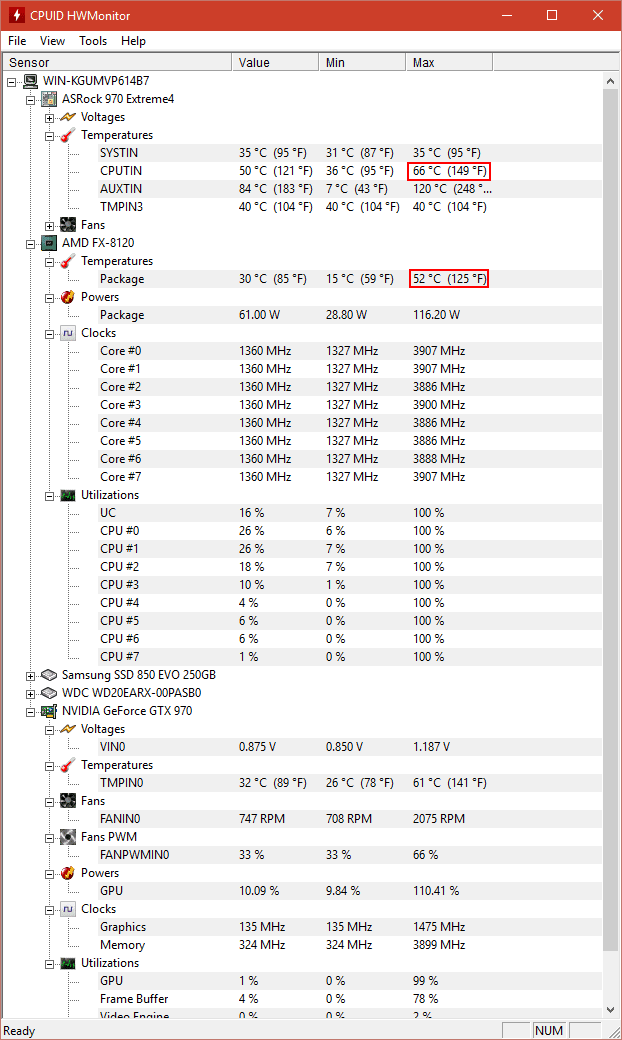Click the Max column header
The width and height of the screenshot is (622, 1040).
tap(450, 62)
